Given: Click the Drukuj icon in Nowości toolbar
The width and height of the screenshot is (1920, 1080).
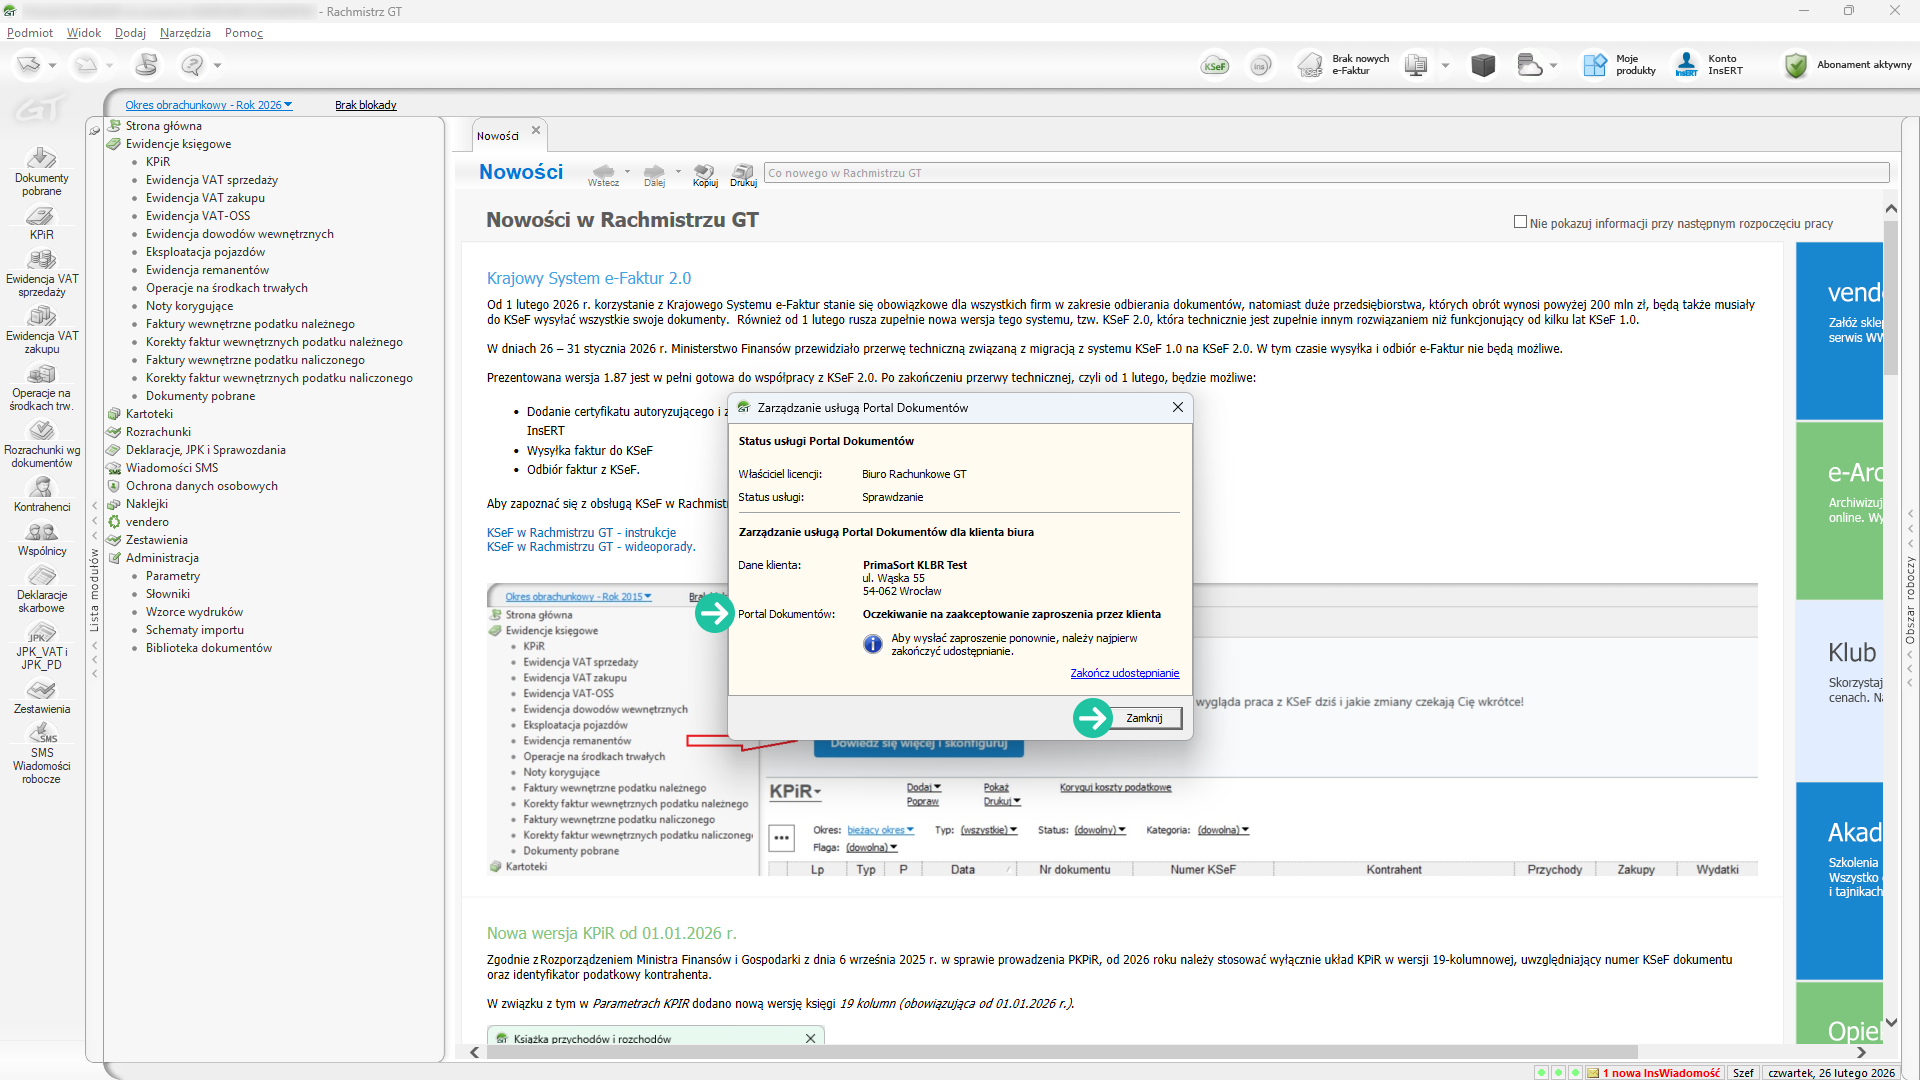Looking at the screenshot, I should pos(743,174).
